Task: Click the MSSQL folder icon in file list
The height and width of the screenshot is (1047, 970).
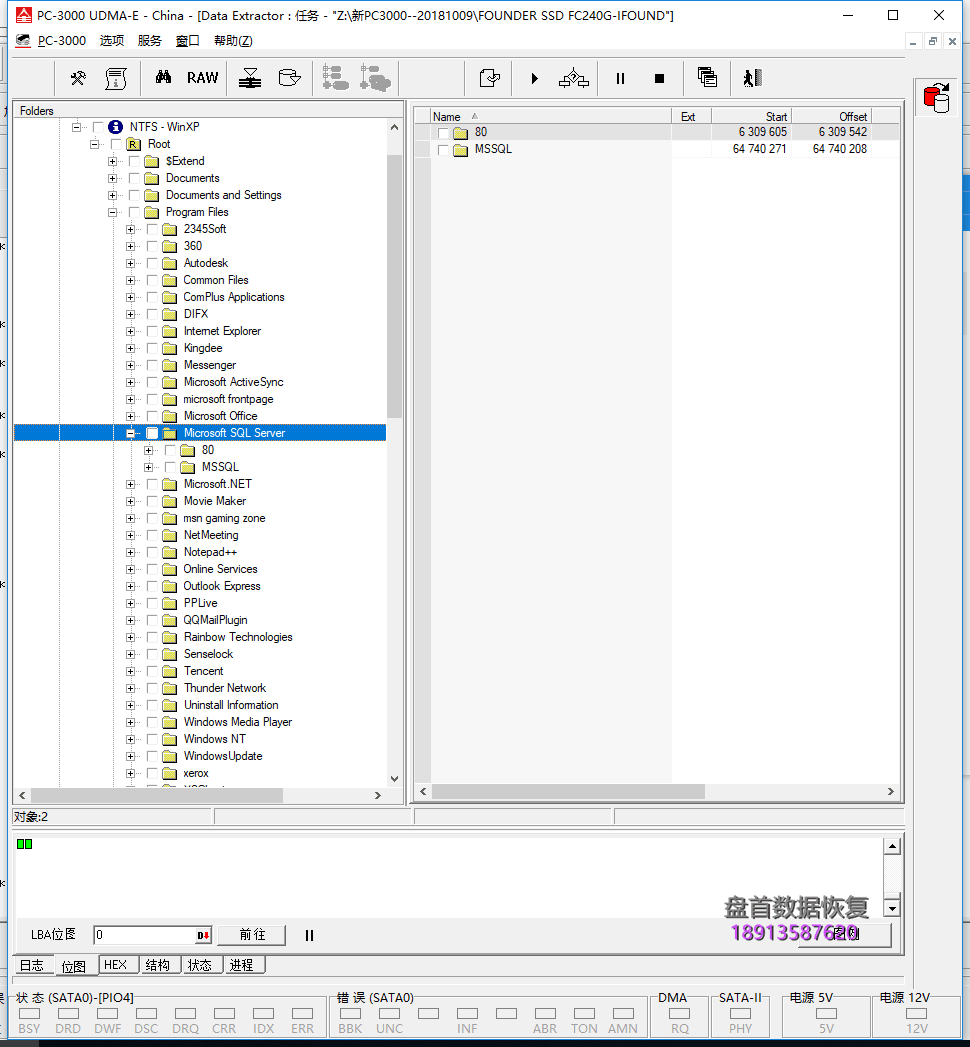Action: [461, 150]
